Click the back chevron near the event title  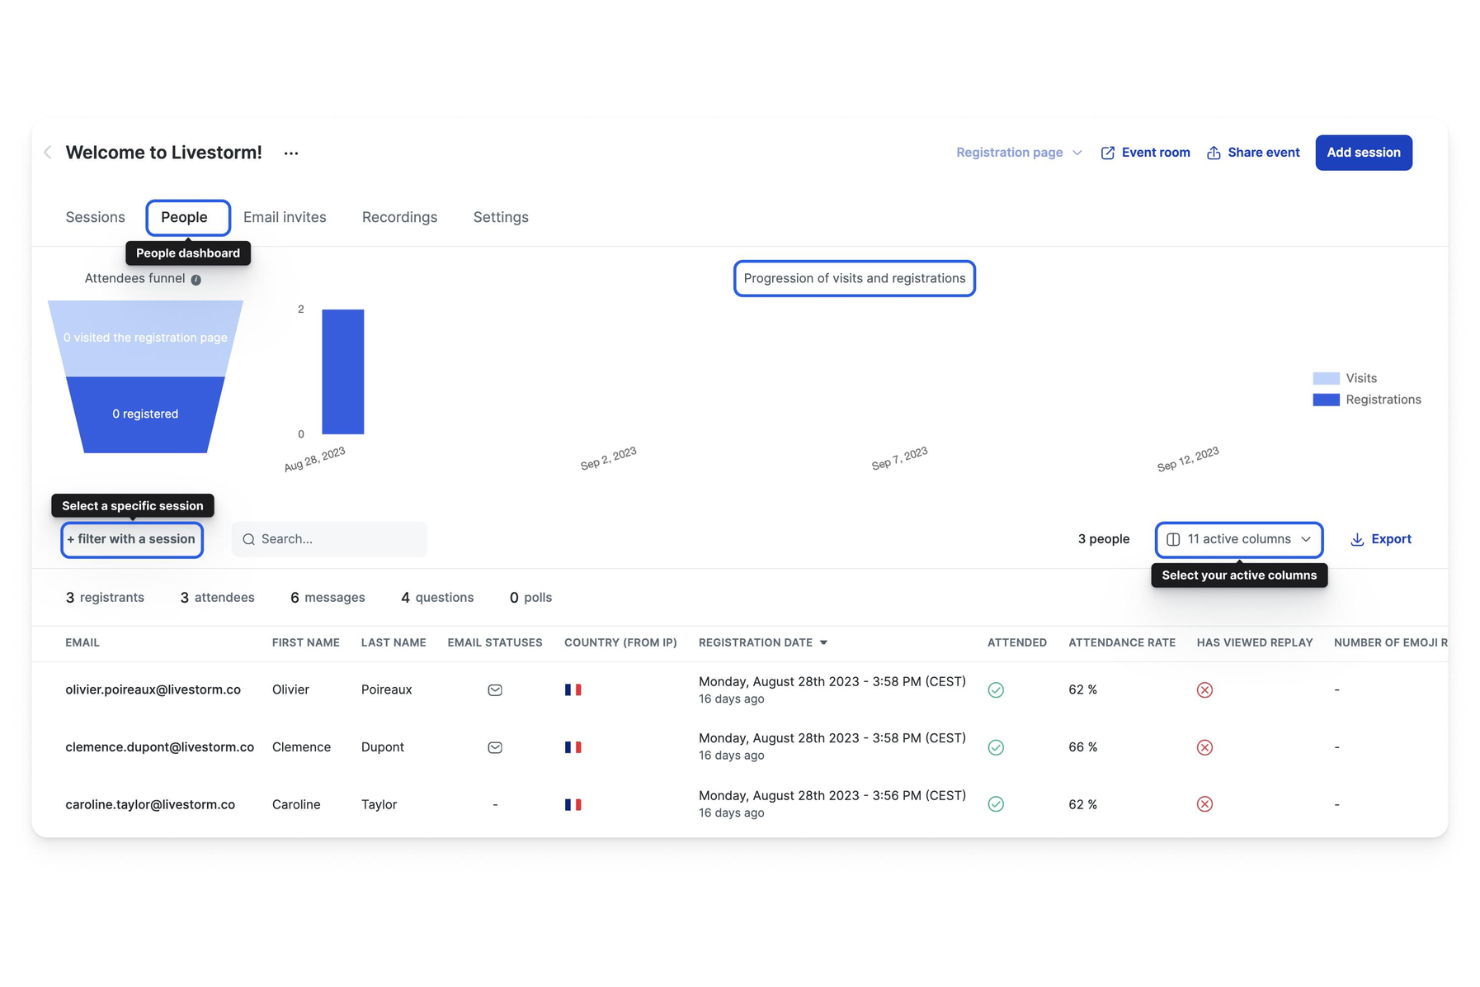click(x=47, y=152)
